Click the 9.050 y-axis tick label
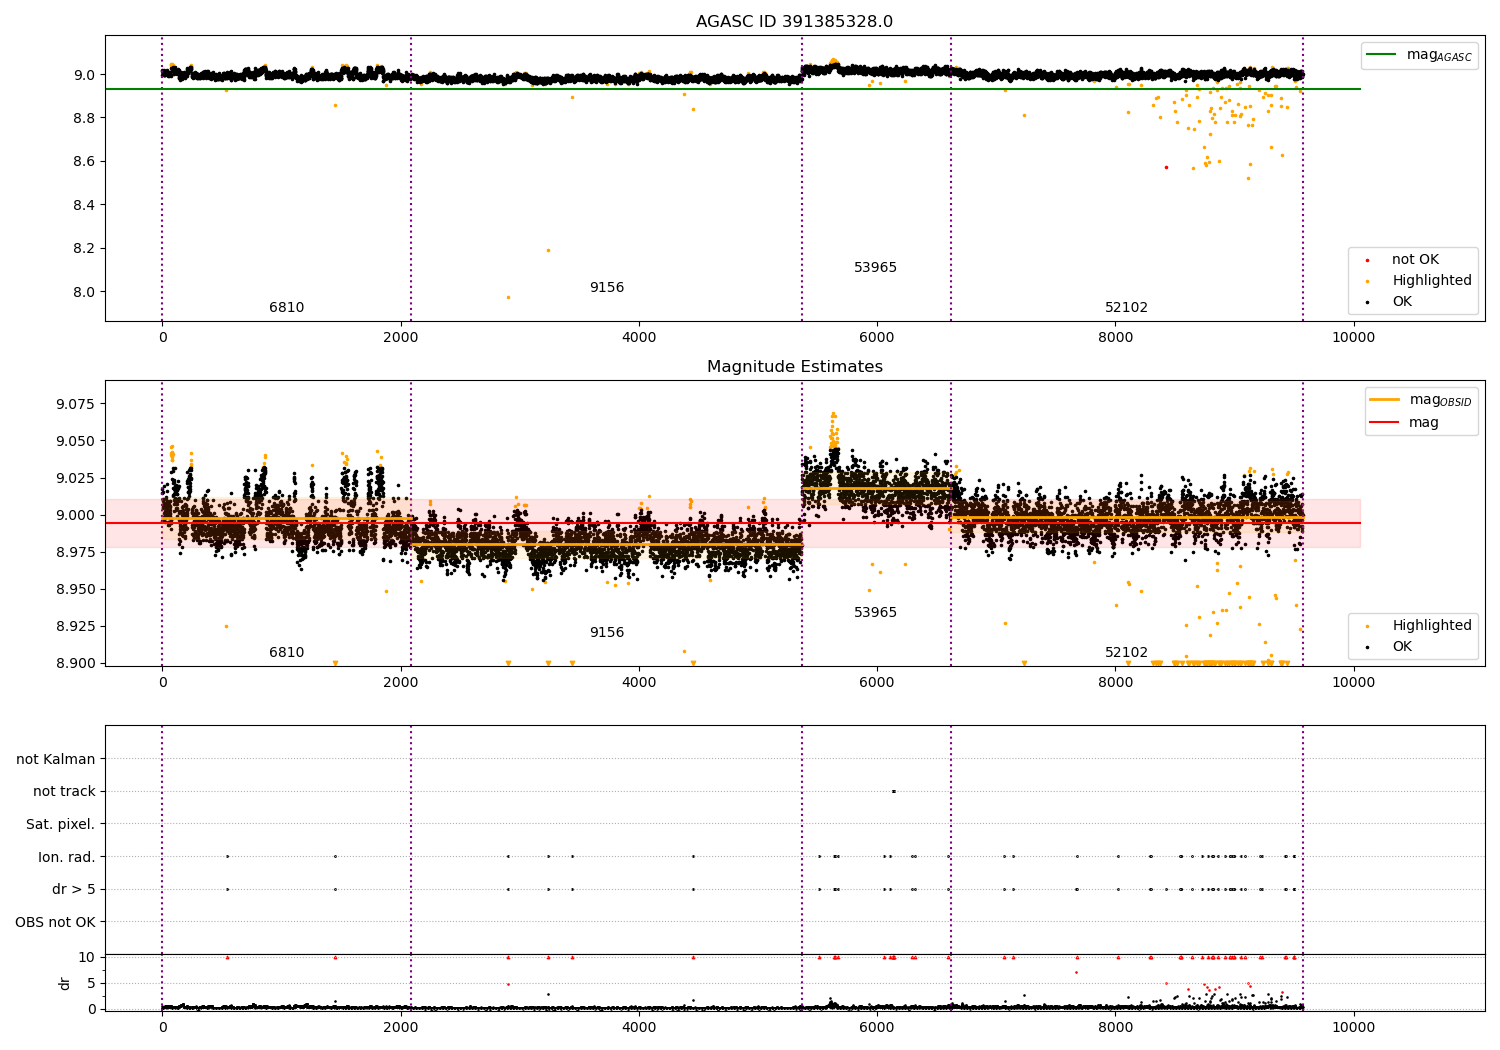Viewport: 1500px width, 1050px height. (x=75, y=441)
